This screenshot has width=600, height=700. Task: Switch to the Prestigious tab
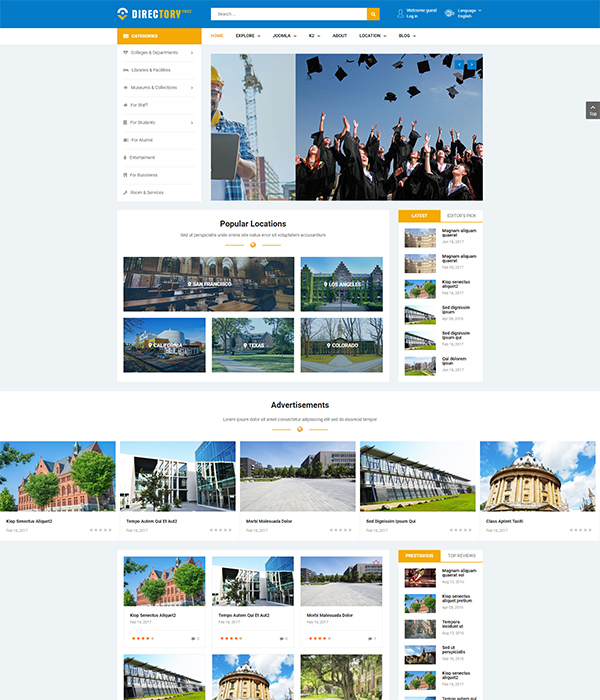pyautogui.click(x=419, y=556)
